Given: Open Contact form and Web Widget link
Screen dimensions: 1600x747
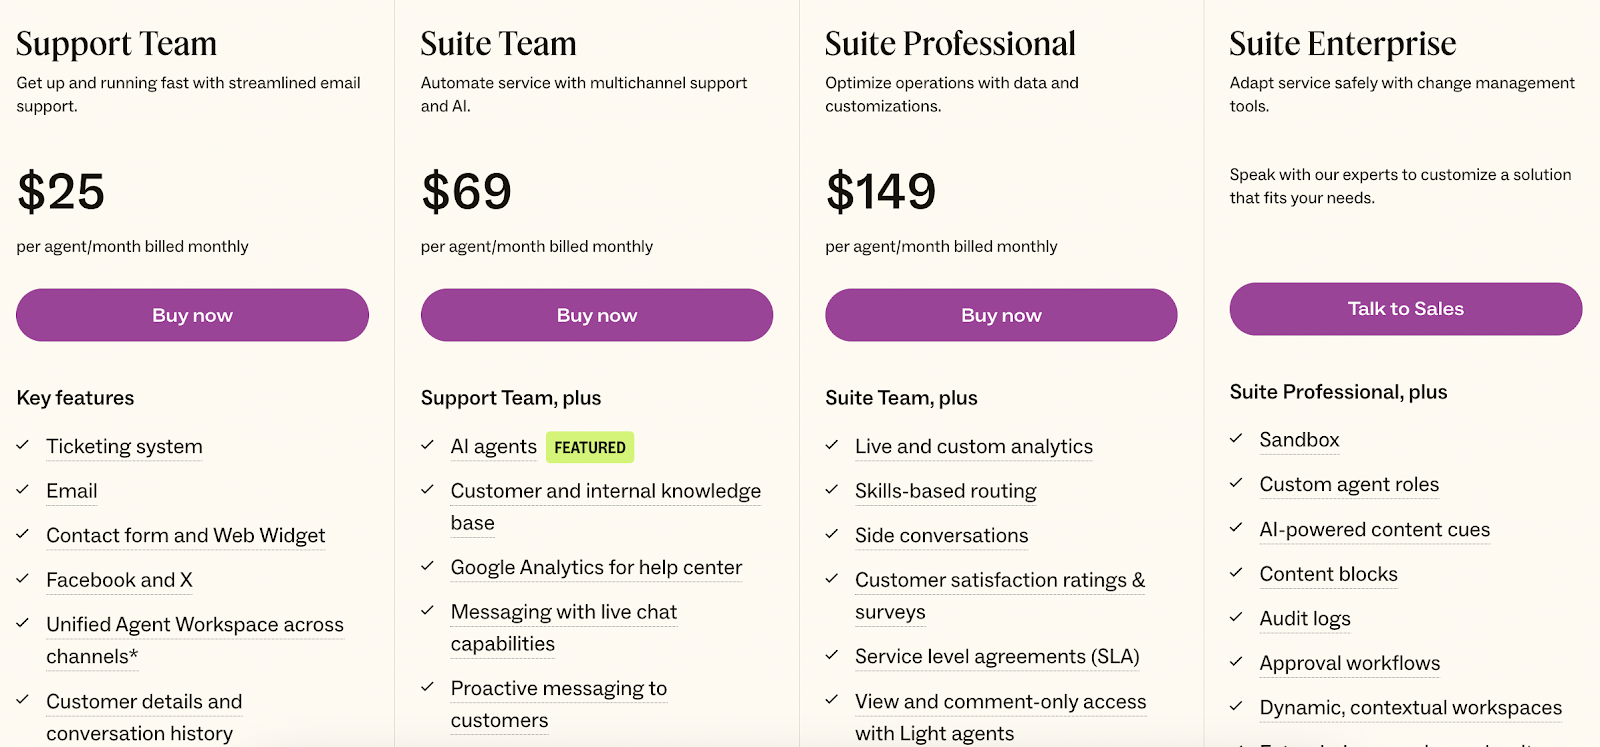Looking at the screenshot, I should pyautogui.click(x=185, y=536).
